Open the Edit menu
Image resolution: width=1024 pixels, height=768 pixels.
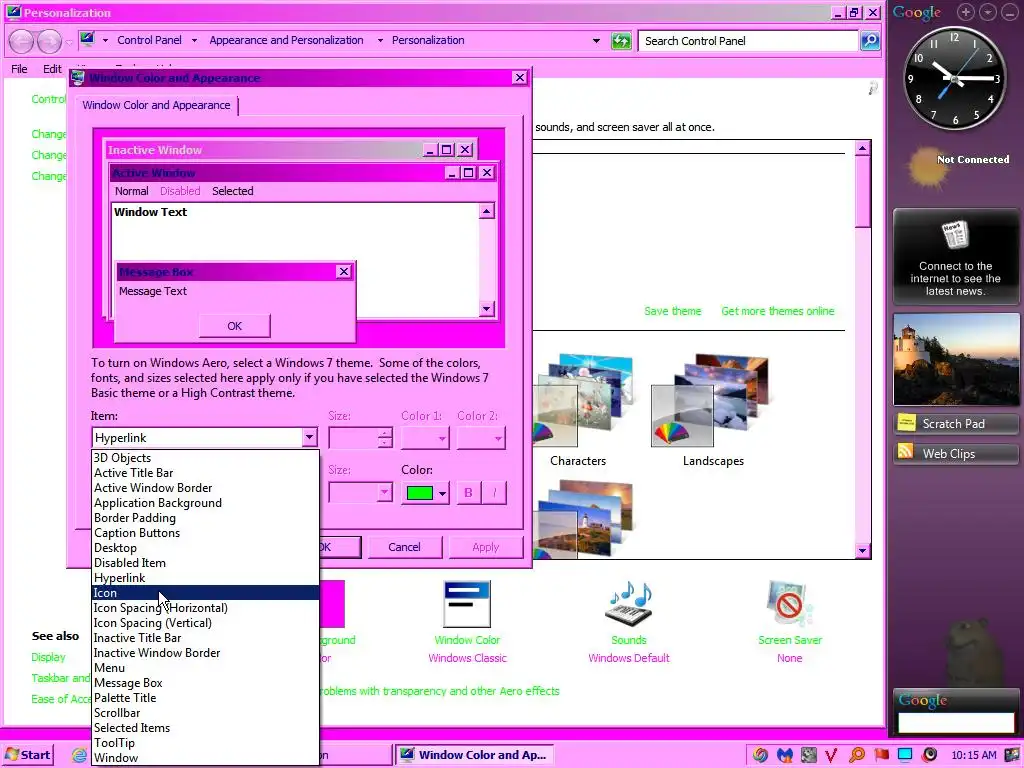[52, 69]
